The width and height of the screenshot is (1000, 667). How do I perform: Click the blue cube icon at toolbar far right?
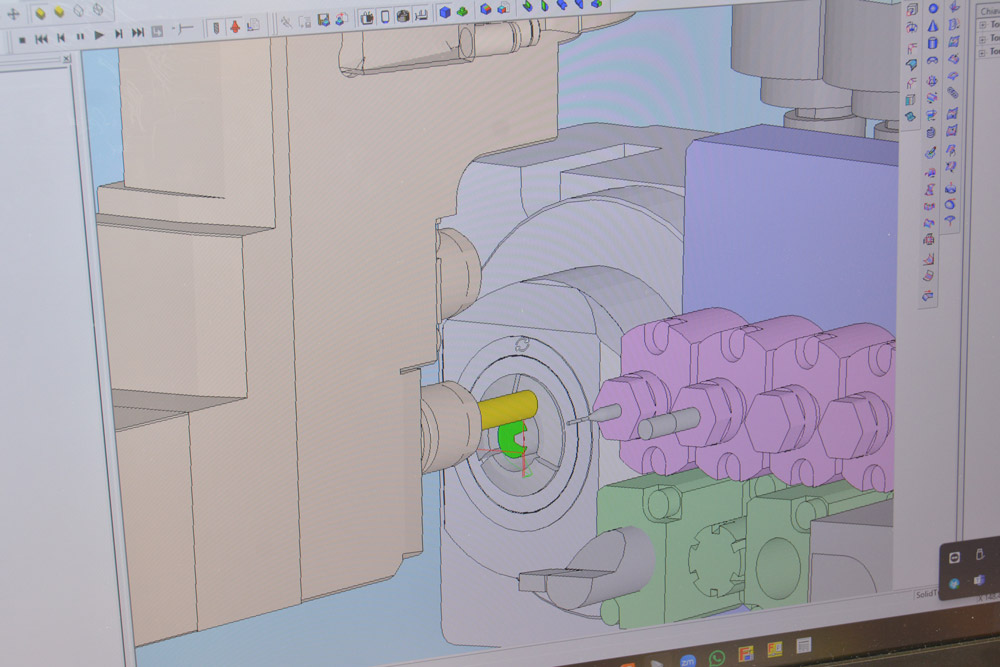(445, 13)
